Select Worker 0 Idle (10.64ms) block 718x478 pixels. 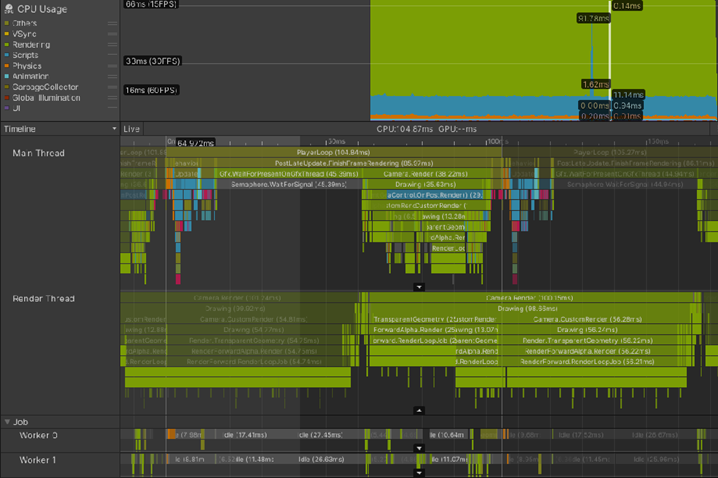pos(449,435)
